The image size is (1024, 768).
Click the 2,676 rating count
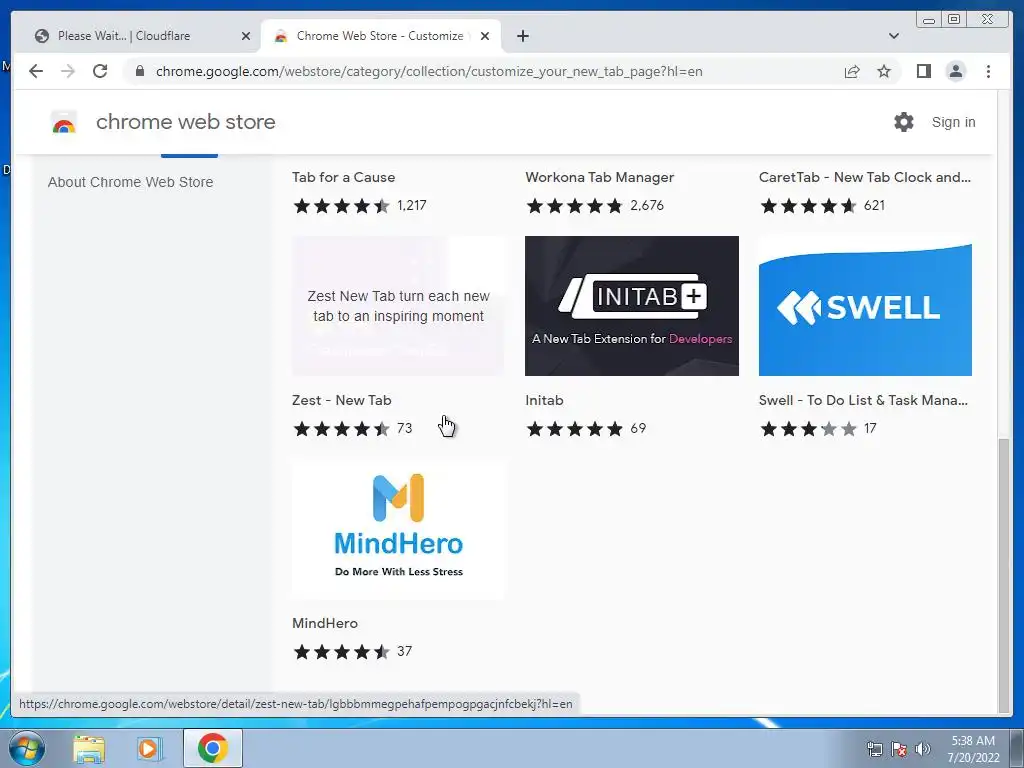pos(647,206)
